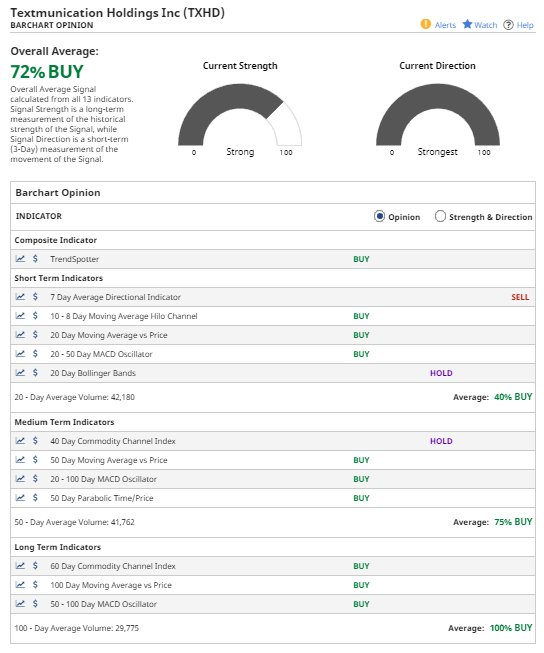Image resolution: width=544 pixels, height=653 pixels.
Task: Click dollar icon for 20 - 100 Day MACD Oscillator
Action: (35, 479)
